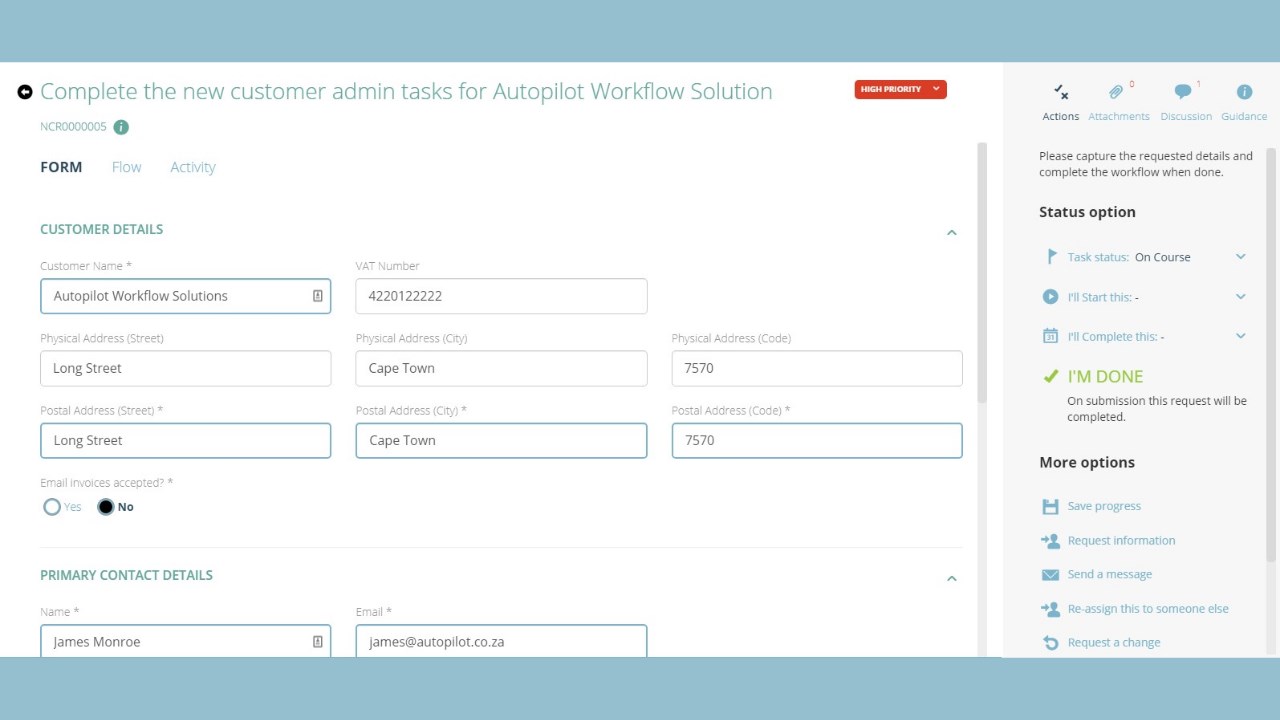Image resolution: width=1280 pixels, height=720 pixels.
Task: Open the Guidance info icon
Action: [x=1244, y=93]
